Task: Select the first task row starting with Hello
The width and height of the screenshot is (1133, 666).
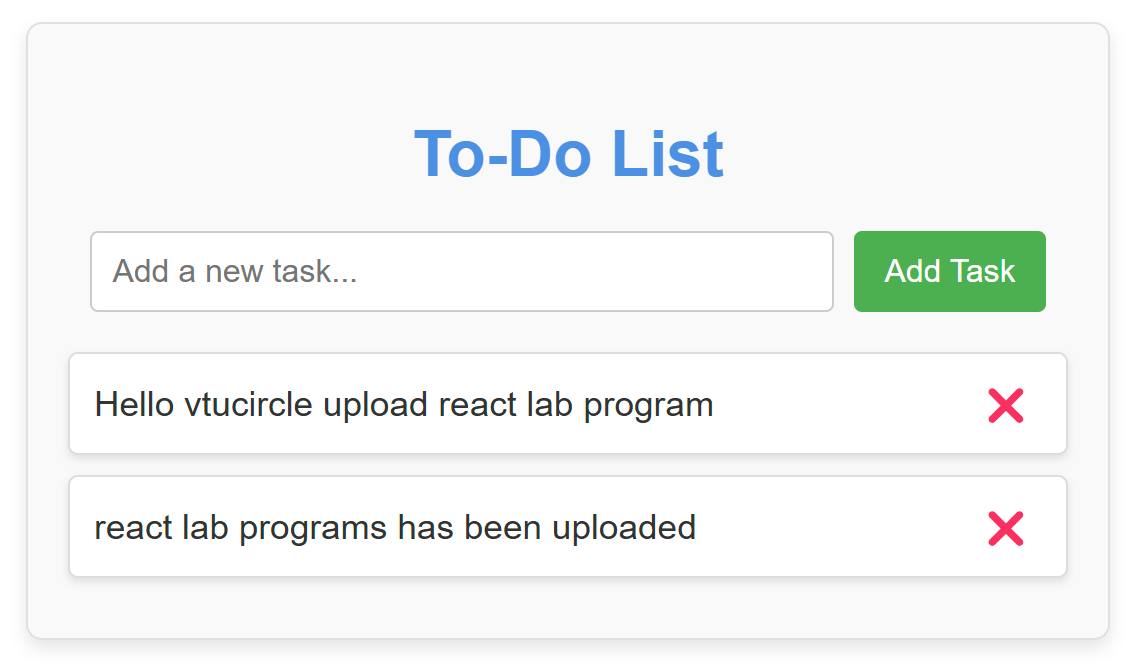Action: [568, 404]
